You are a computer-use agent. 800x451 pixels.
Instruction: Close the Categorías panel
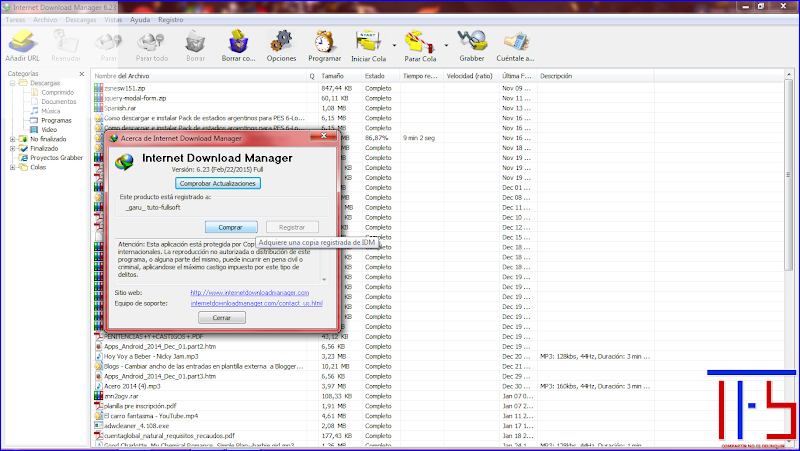click(x=82, y=74)
